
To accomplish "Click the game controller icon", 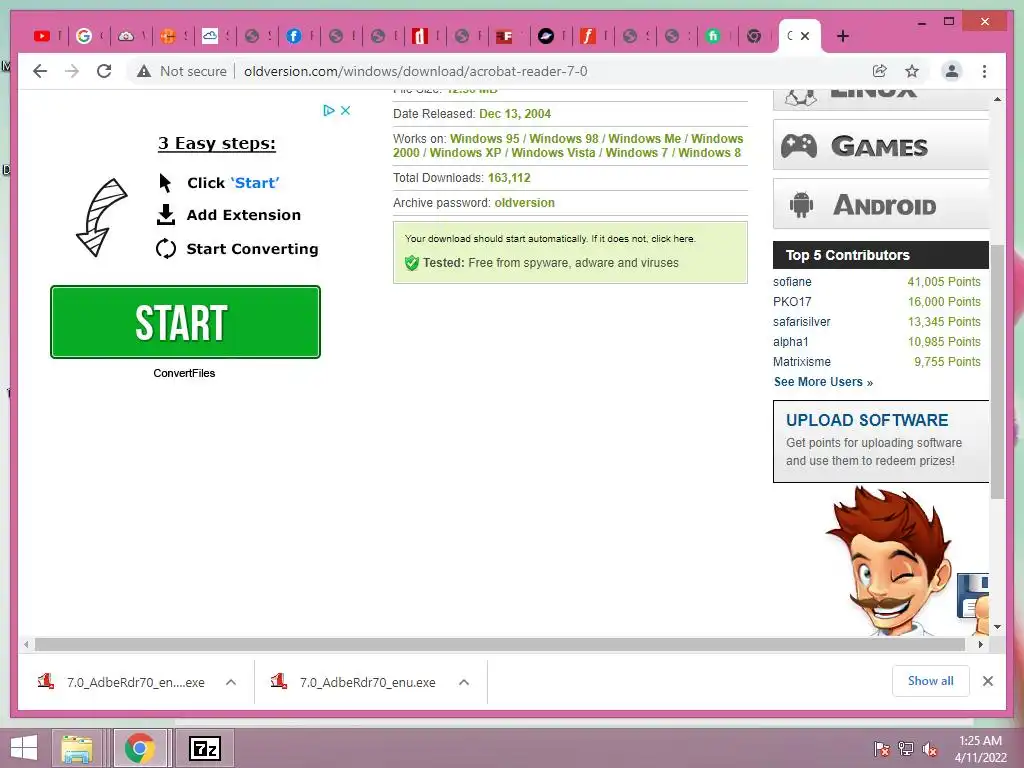I will pos(799,146).
